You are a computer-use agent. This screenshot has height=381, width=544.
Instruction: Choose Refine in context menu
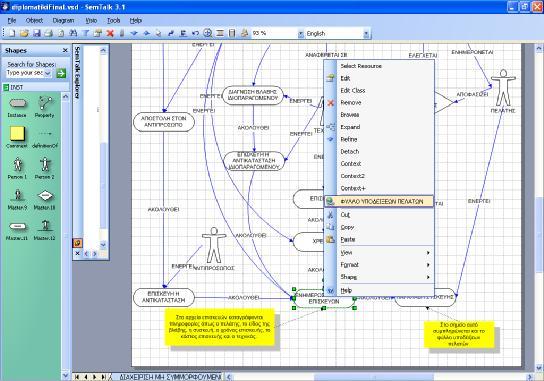point(379,139)
